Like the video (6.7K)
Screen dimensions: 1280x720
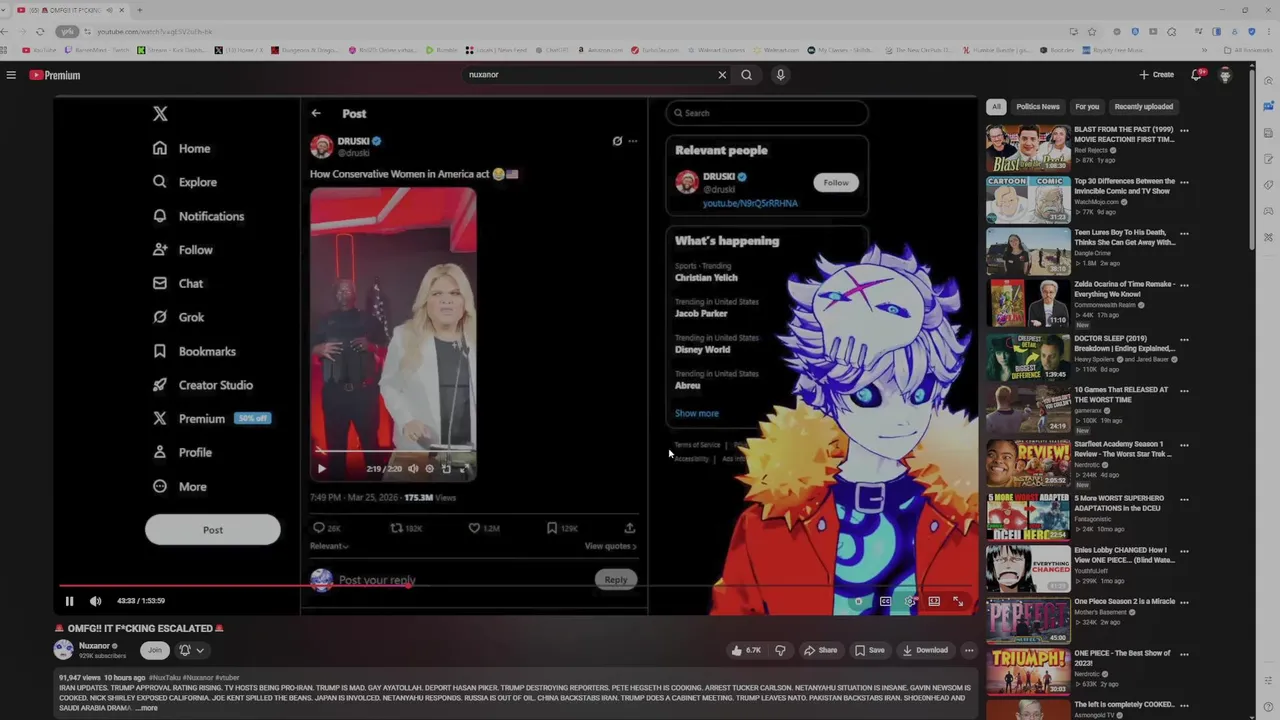pos(746,650)
